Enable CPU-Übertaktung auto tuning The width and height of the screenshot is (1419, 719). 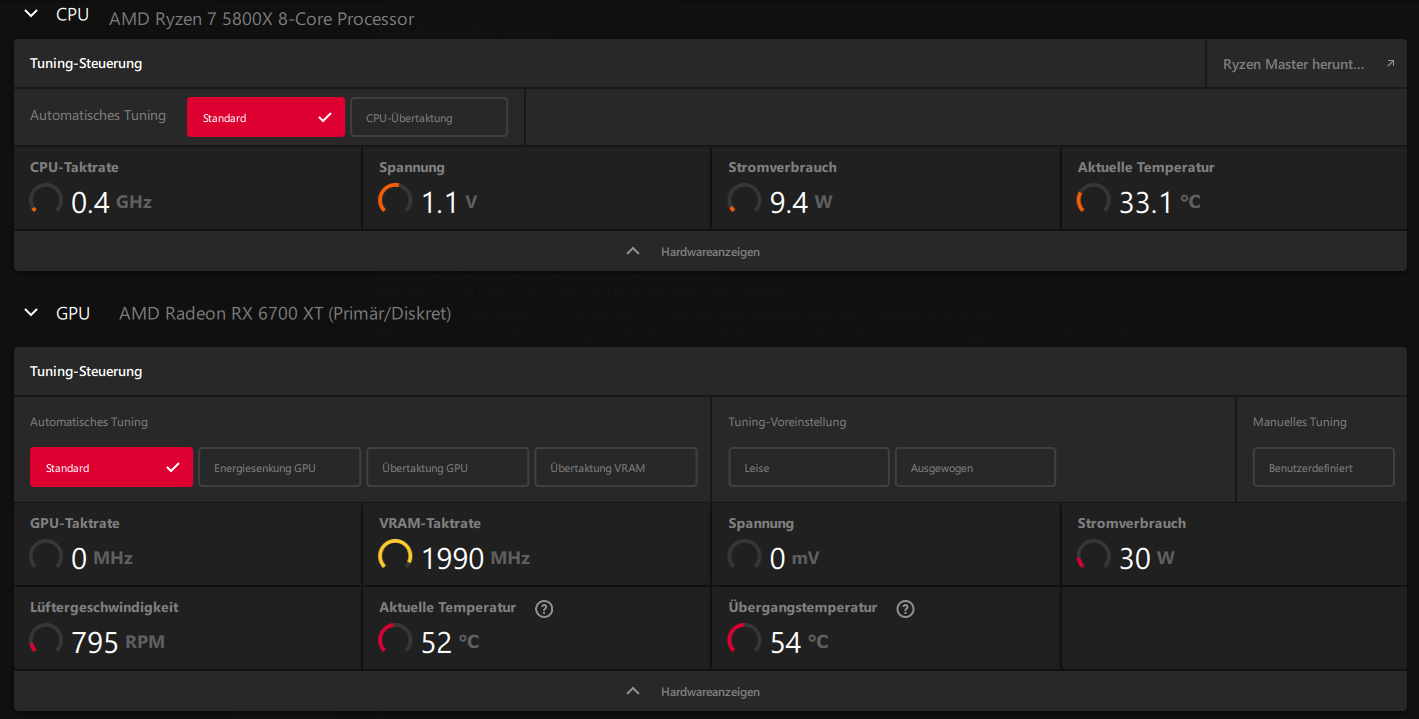[429, 117]
